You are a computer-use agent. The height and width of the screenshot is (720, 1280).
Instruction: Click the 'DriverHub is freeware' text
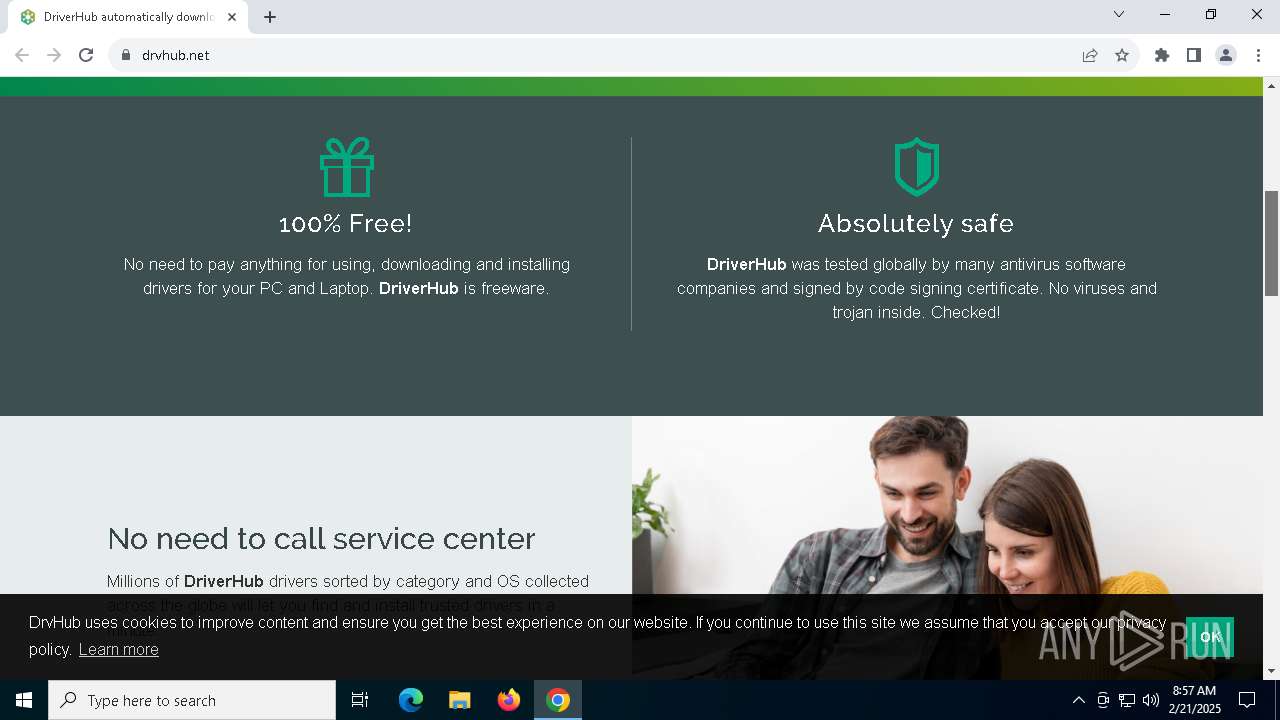coord(463,288)
